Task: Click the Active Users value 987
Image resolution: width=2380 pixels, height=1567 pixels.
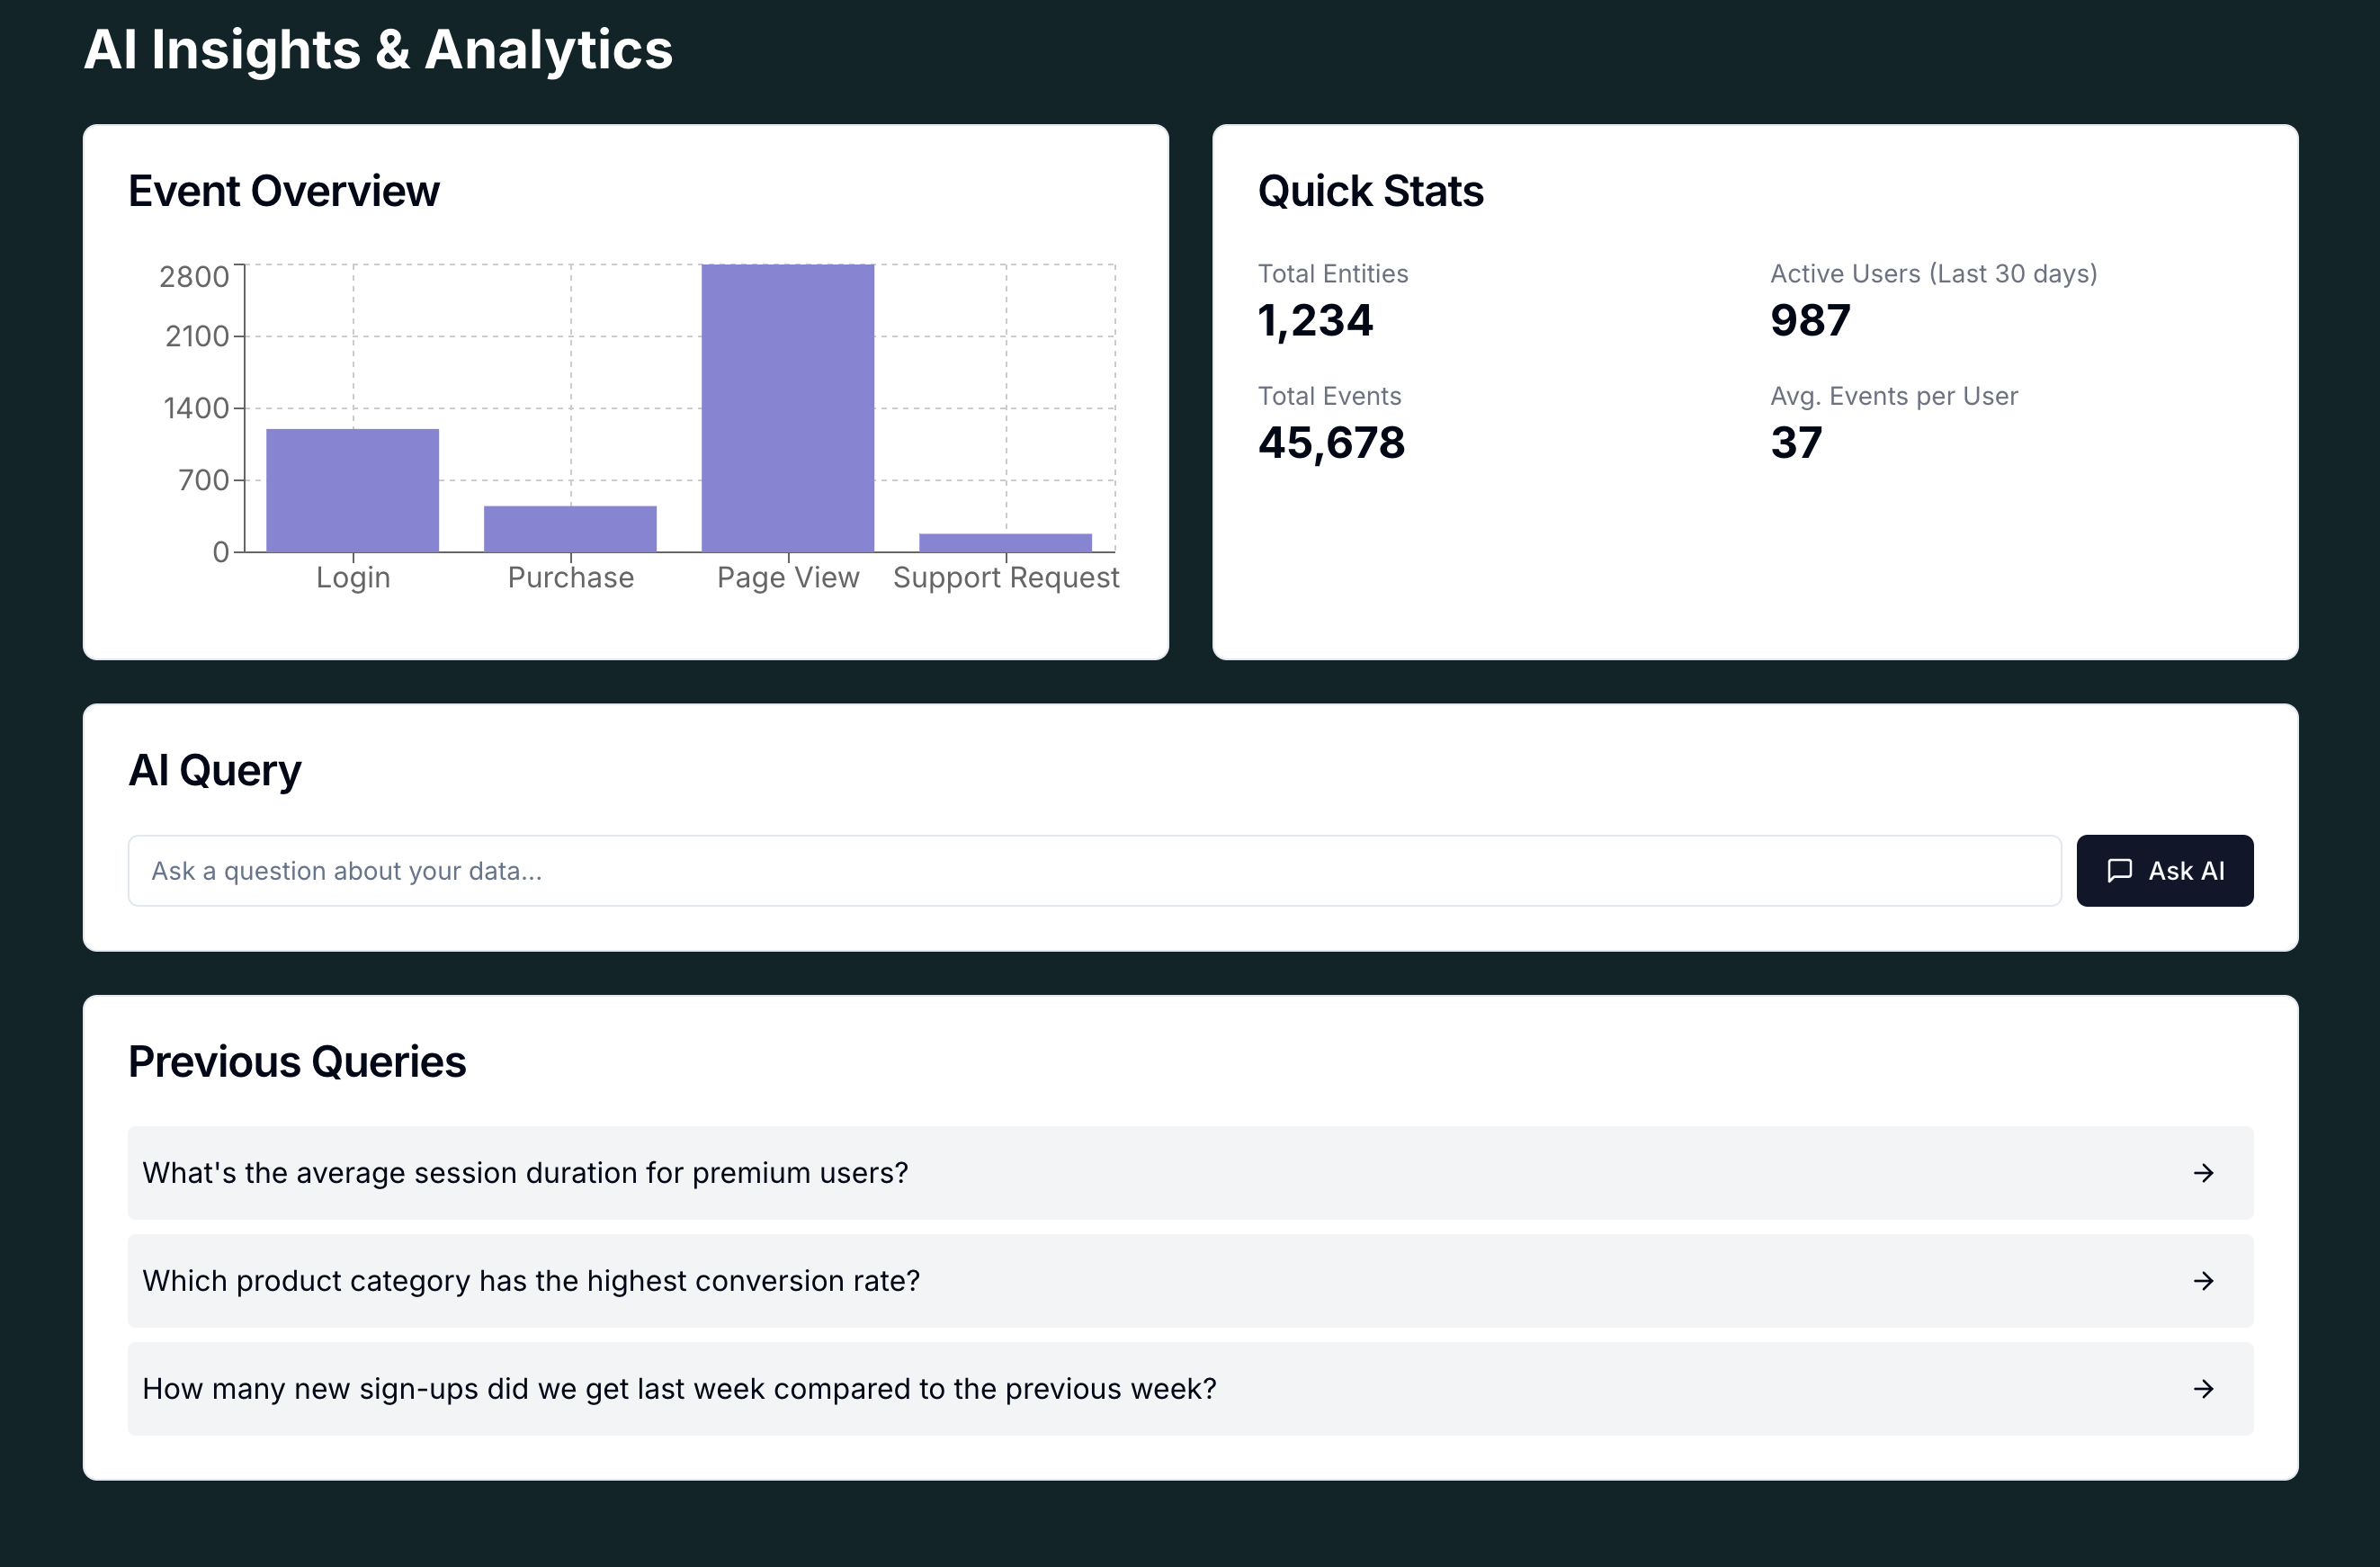Action: point(1810,321)
